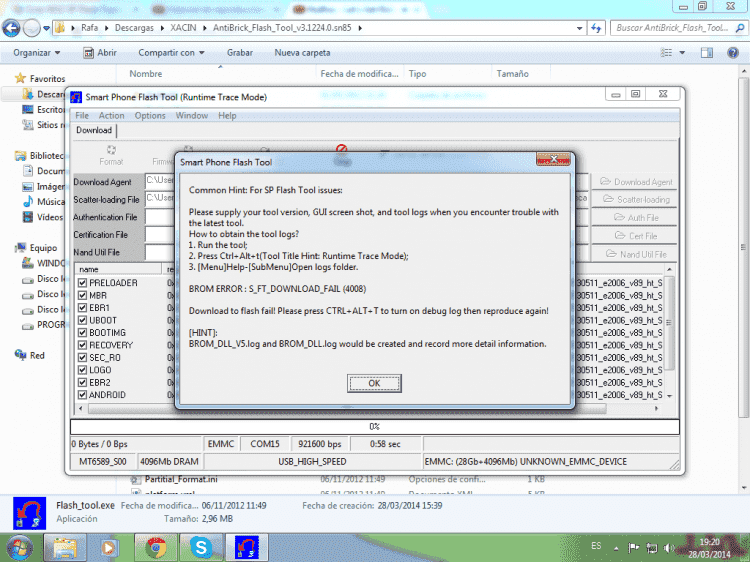Screen dimensions: 750x562
Task: Open File Explorer from the taskbar
Action: click(65, 548)
